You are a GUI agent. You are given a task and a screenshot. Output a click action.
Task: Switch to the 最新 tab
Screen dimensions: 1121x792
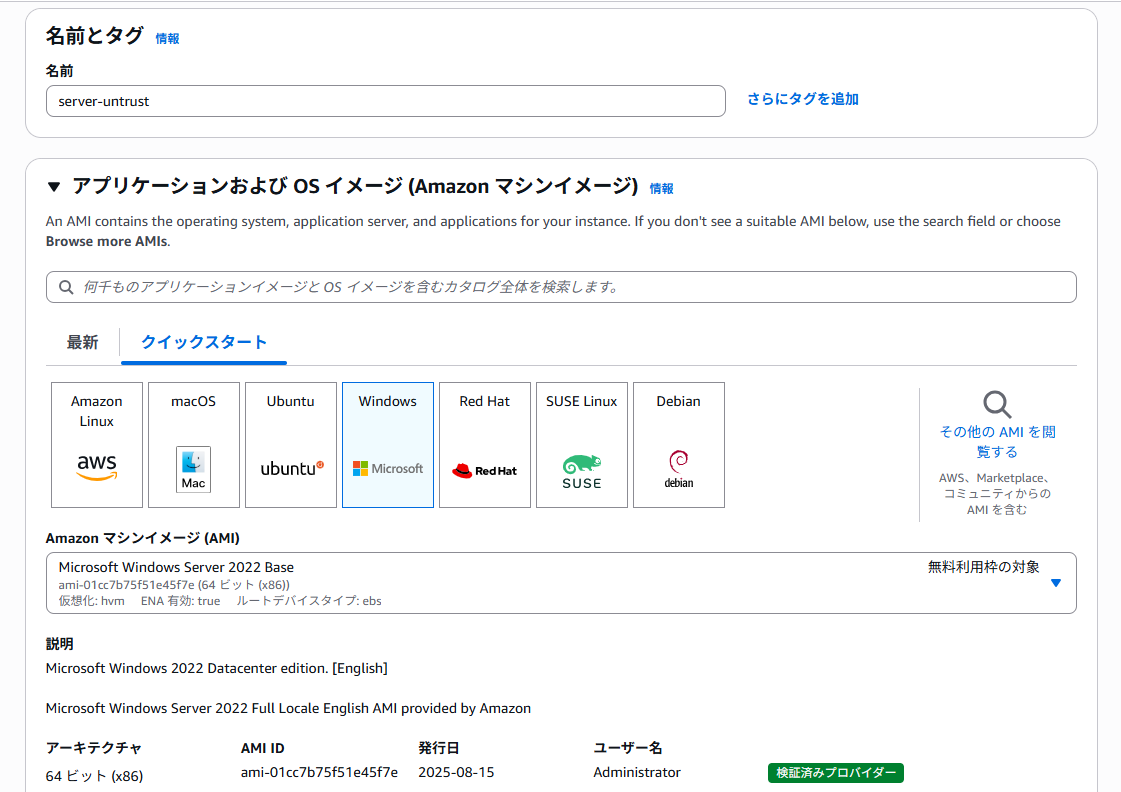click(82, 342)
